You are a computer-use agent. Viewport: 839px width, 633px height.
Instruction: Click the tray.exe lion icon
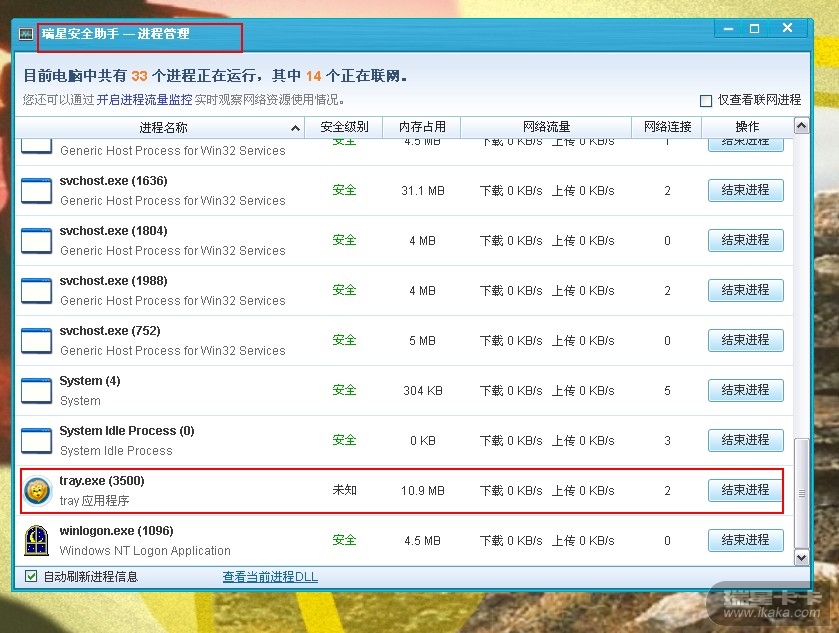tap(37, 491)
